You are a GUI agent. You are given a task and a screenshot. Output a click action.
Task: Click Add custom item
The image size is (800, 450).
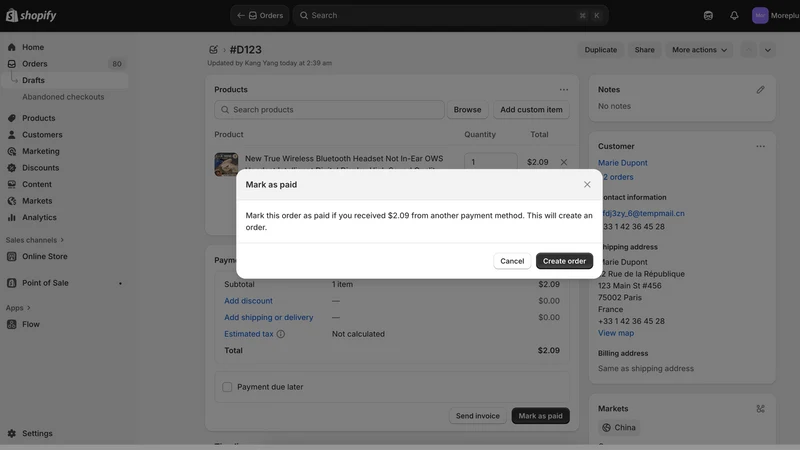pyautogui.click(x=531, y=110)
